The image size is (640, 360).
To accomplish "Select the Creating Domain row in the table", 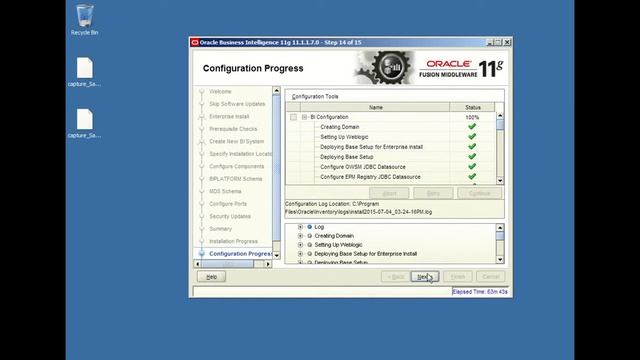I will (390, 127).
